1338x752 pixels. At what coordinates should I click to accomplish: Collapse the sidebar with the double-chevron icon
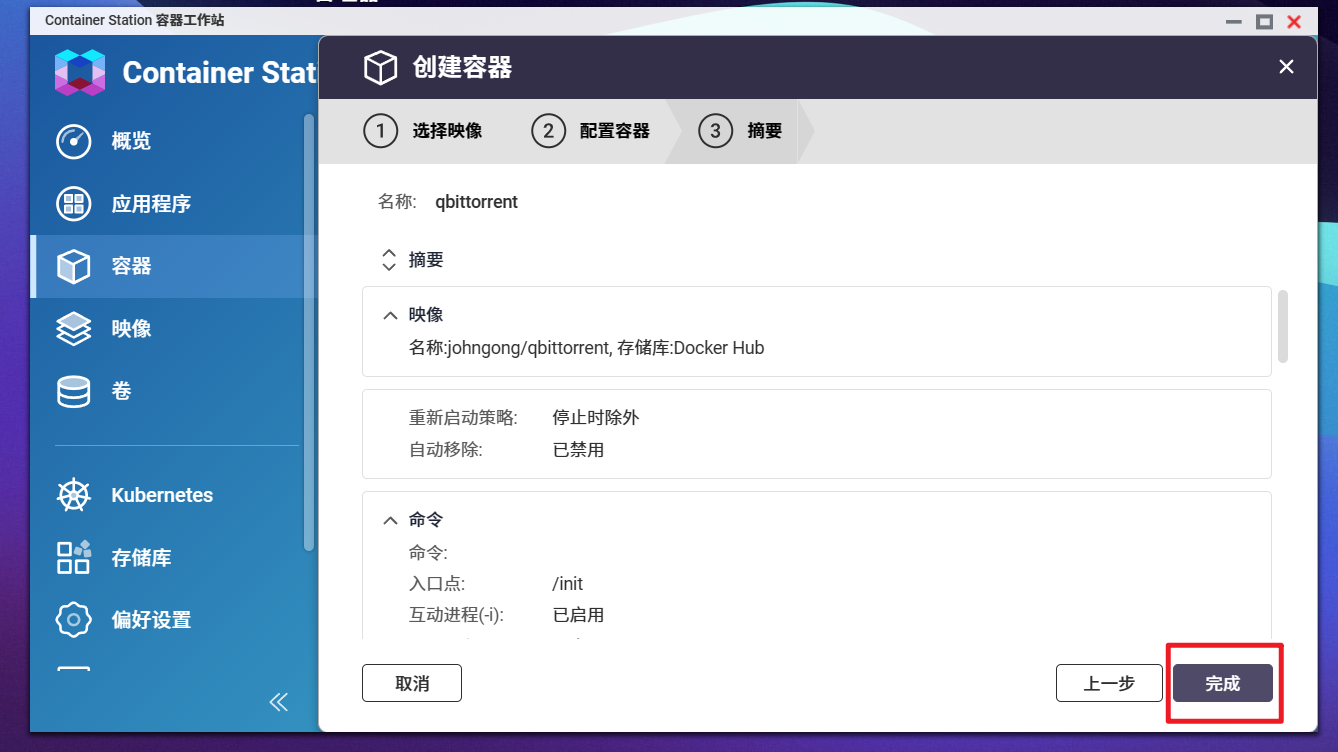(x=279, y=702)
